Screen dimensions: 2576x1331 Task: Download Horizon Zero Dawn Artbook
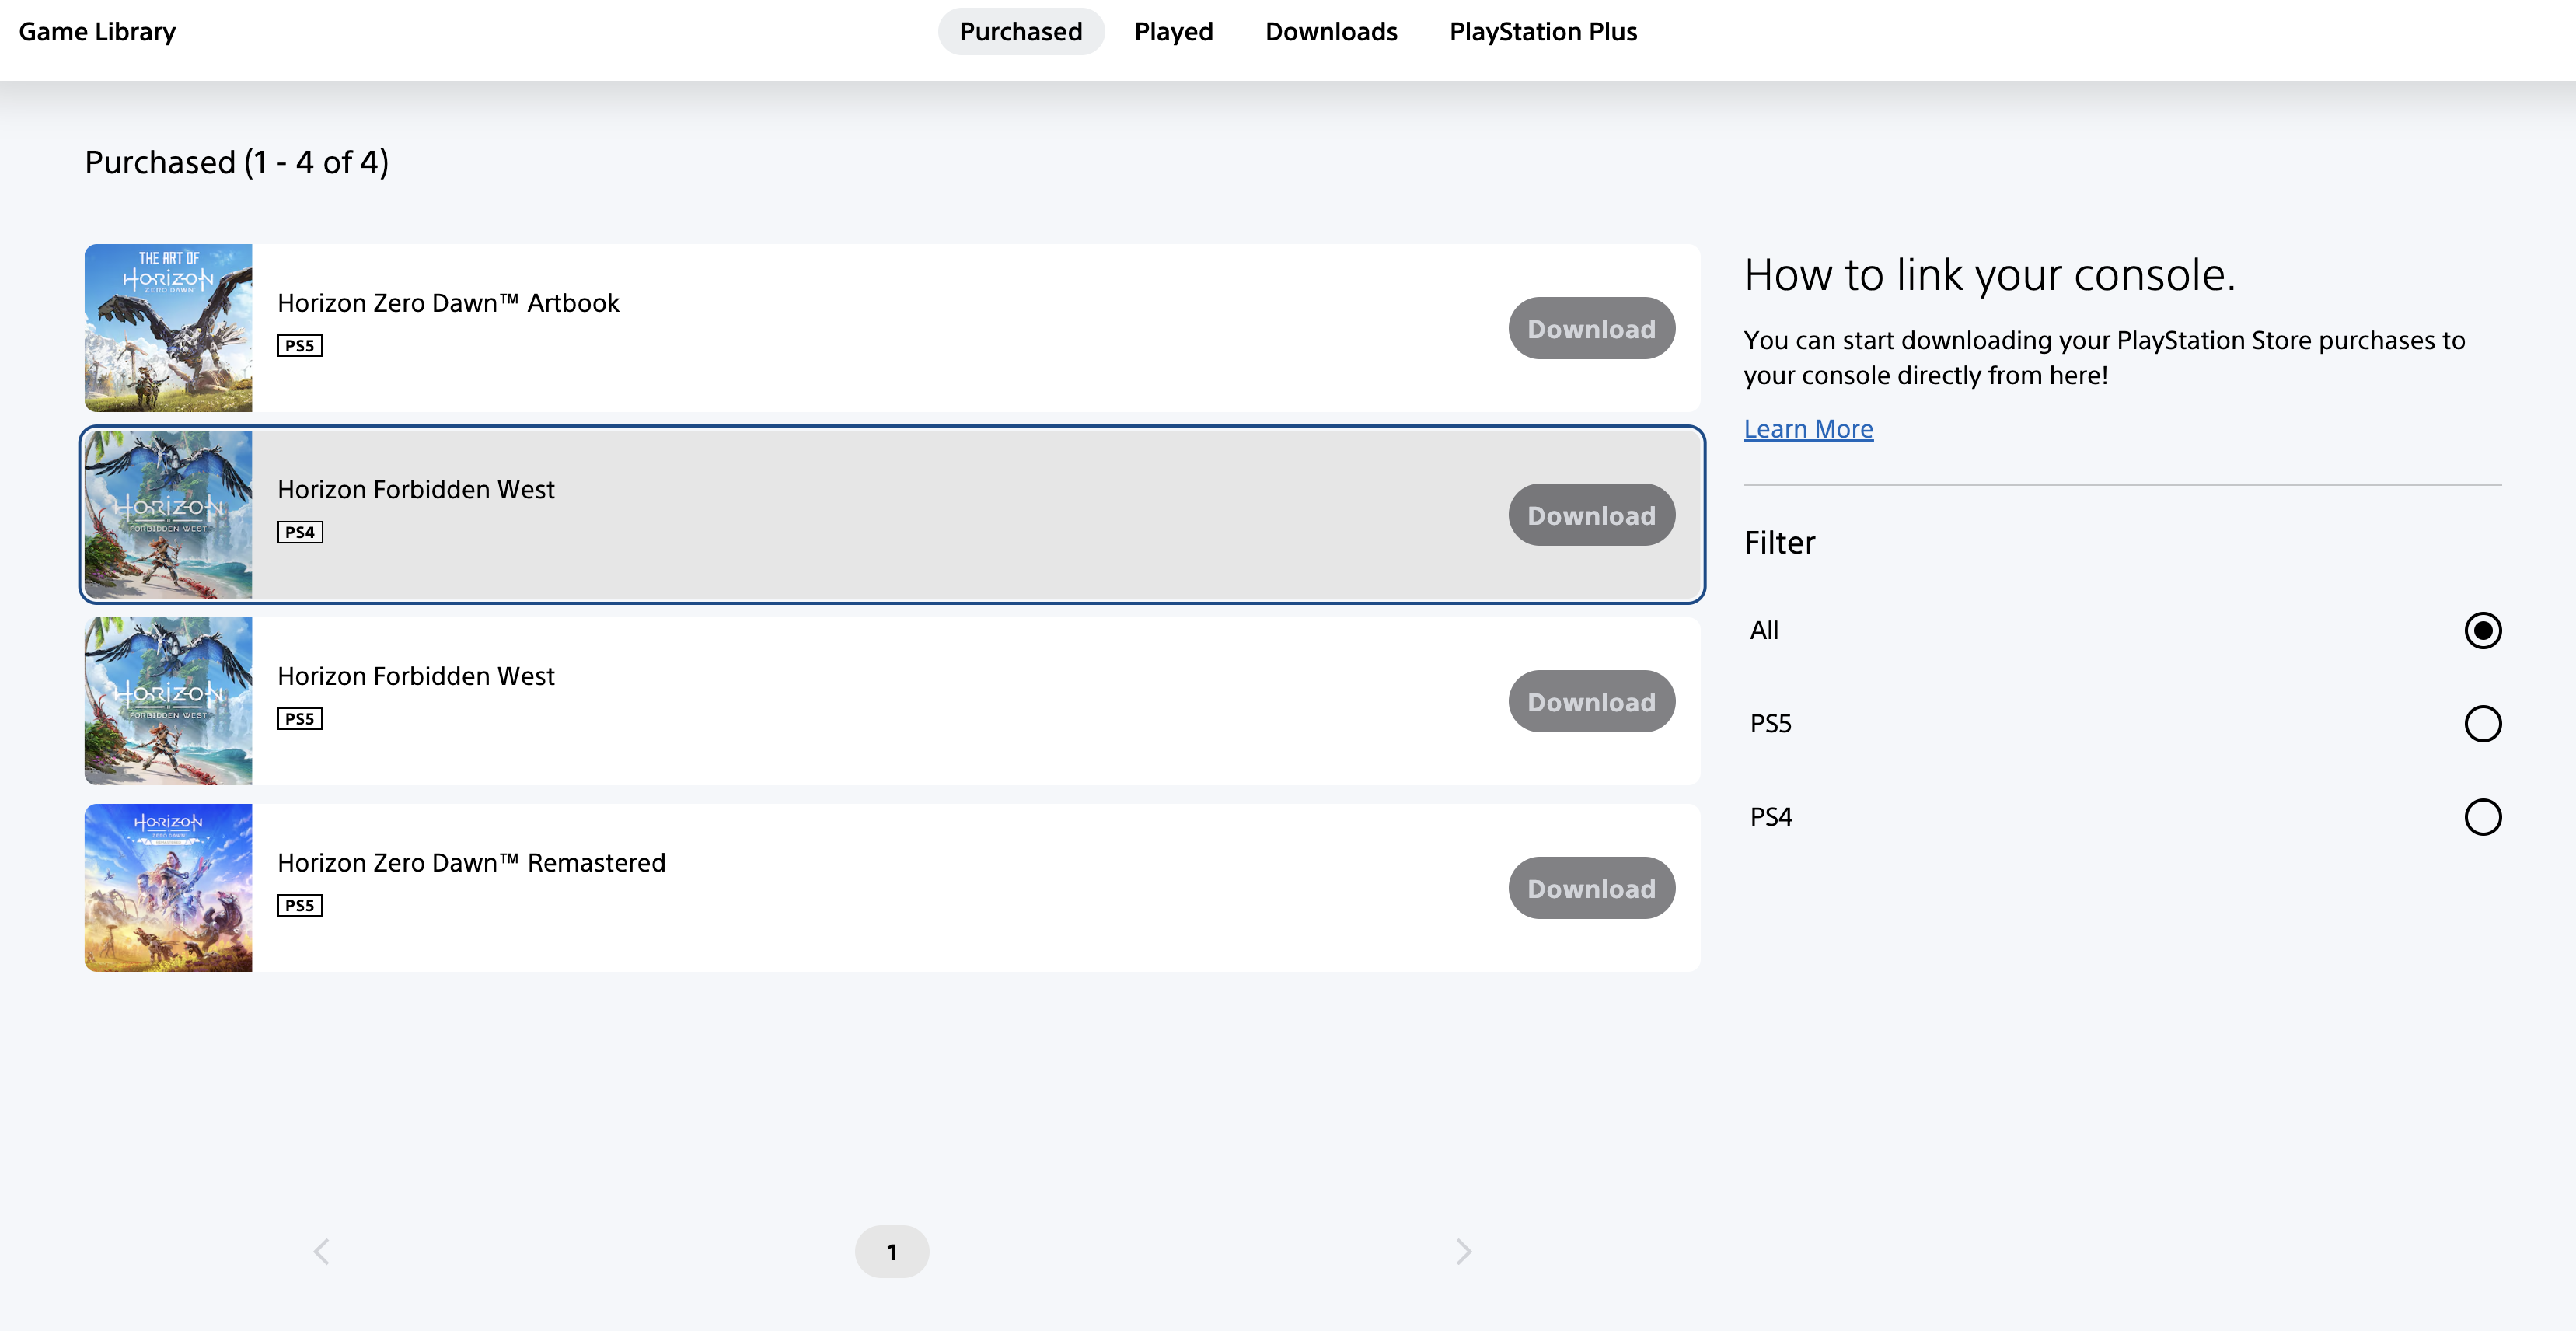[1592, 328]
